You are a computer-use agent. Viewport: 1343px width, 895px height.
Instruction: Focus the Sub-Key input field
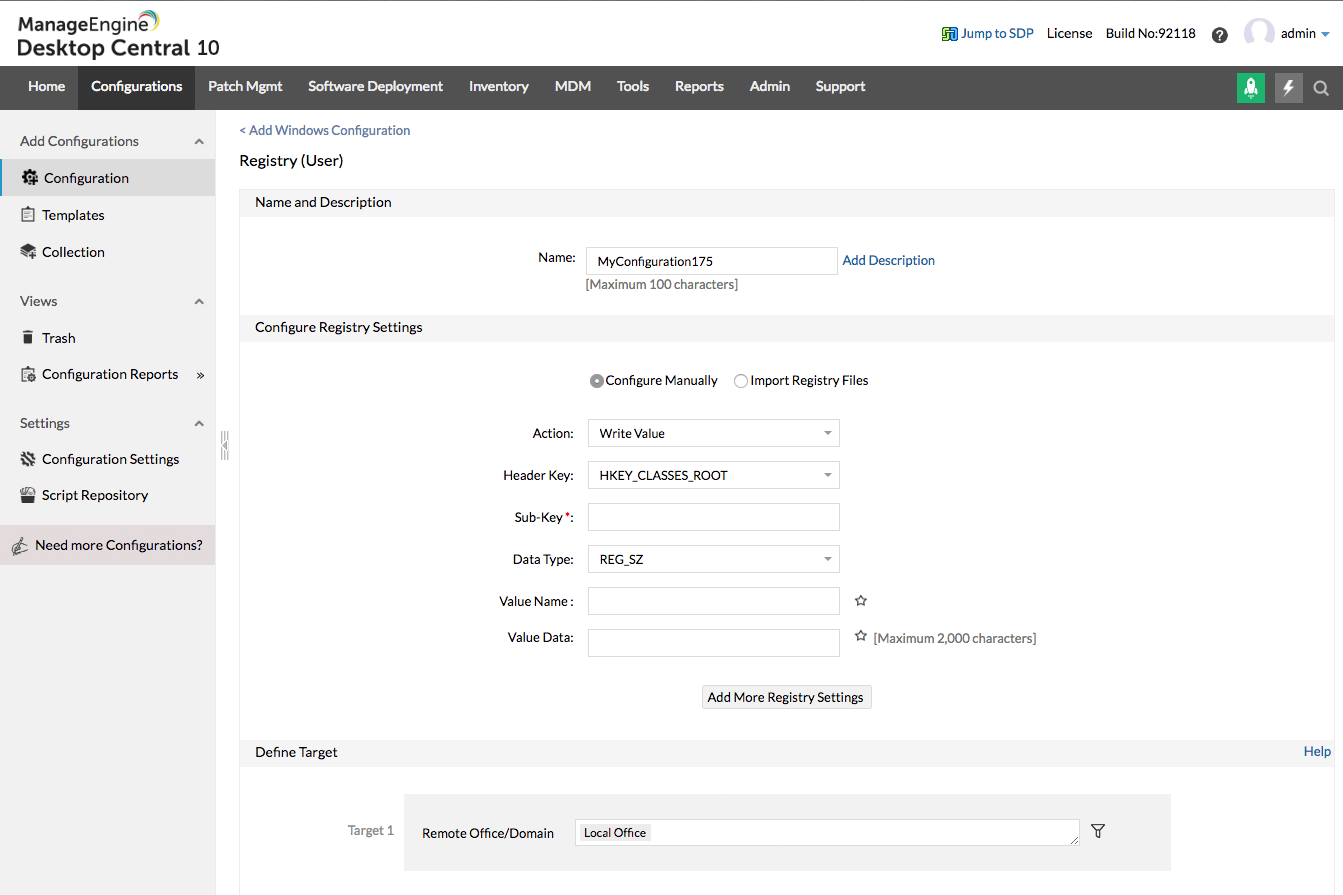pyautogui.click(x=713, y=517)
